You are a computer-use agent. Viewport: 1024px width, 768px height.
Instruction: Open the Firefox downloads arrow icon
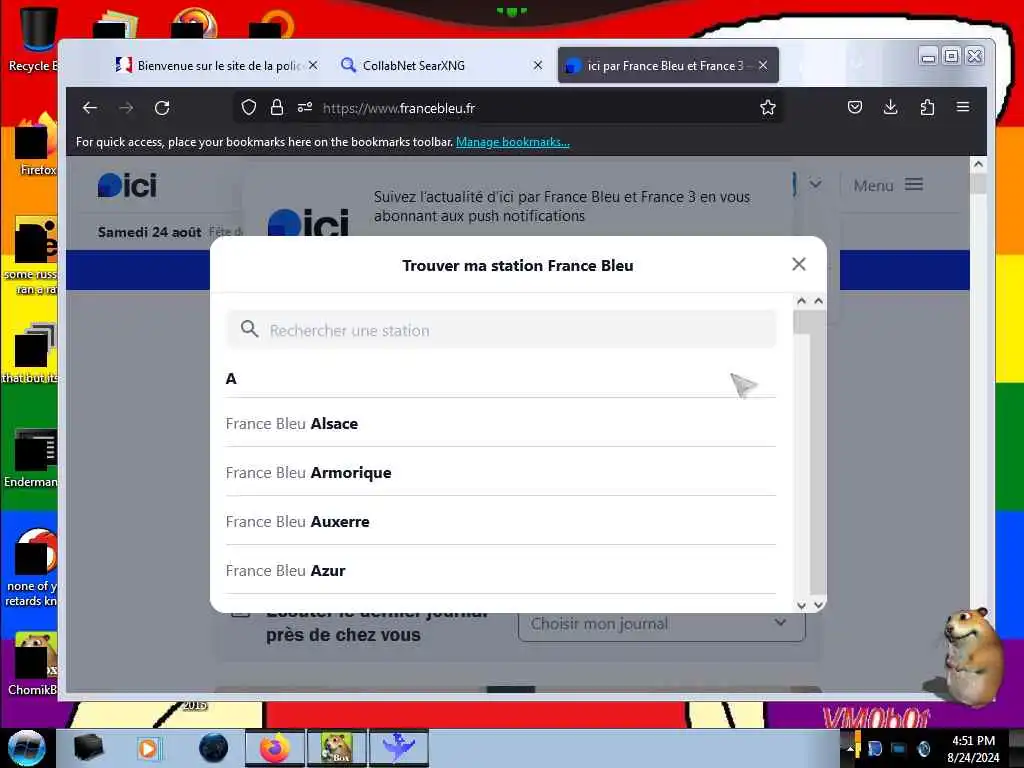(x=890, y=107)
